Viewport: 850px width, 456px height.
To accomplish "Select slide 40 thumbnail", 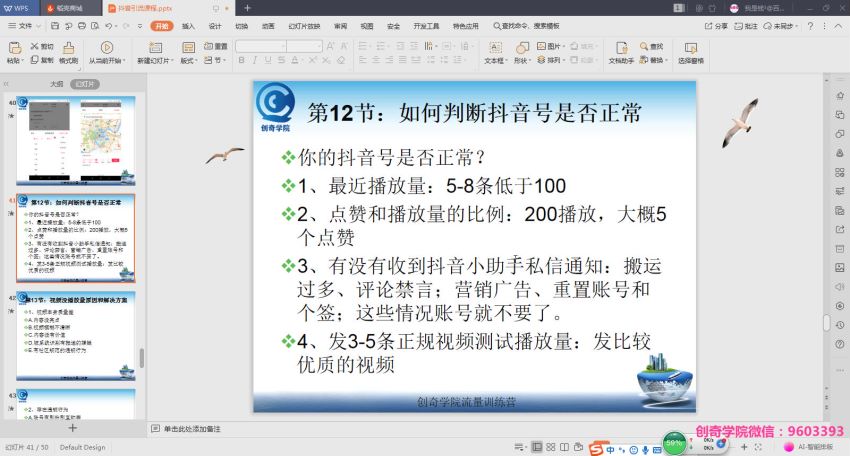I will (76, 141).
